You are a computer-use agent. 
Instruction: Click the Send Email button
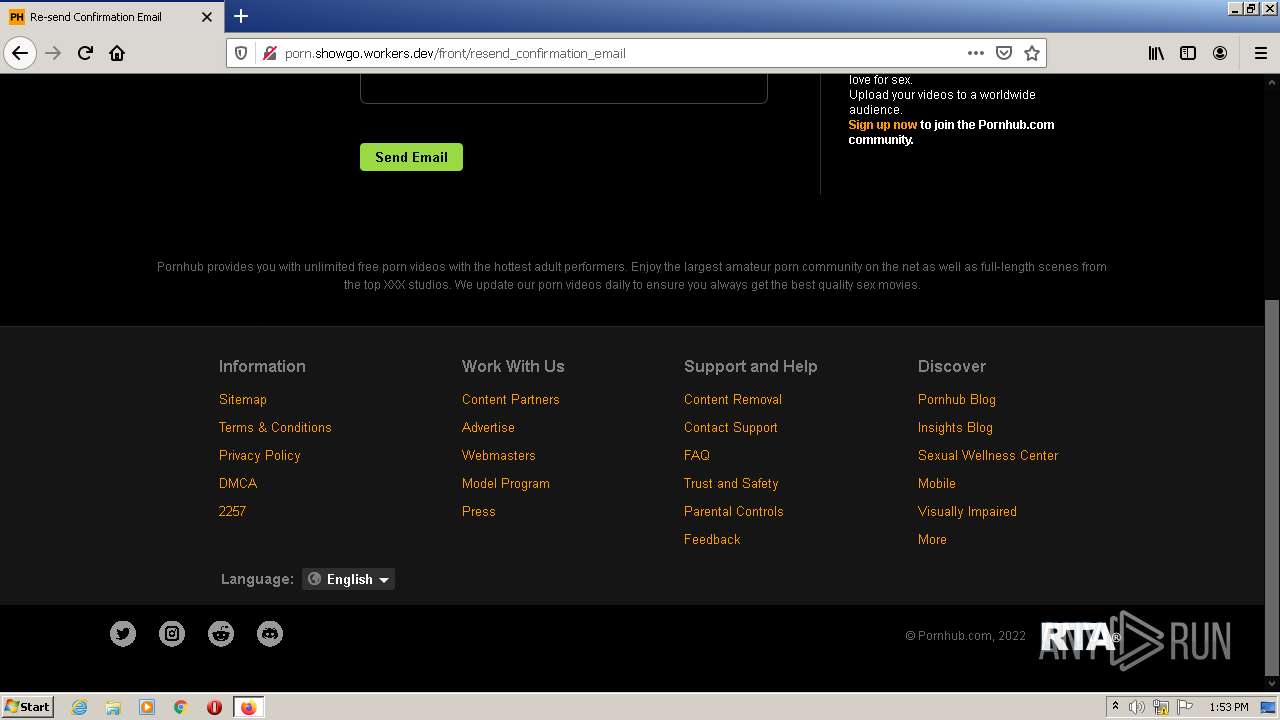tap(411, 157)
